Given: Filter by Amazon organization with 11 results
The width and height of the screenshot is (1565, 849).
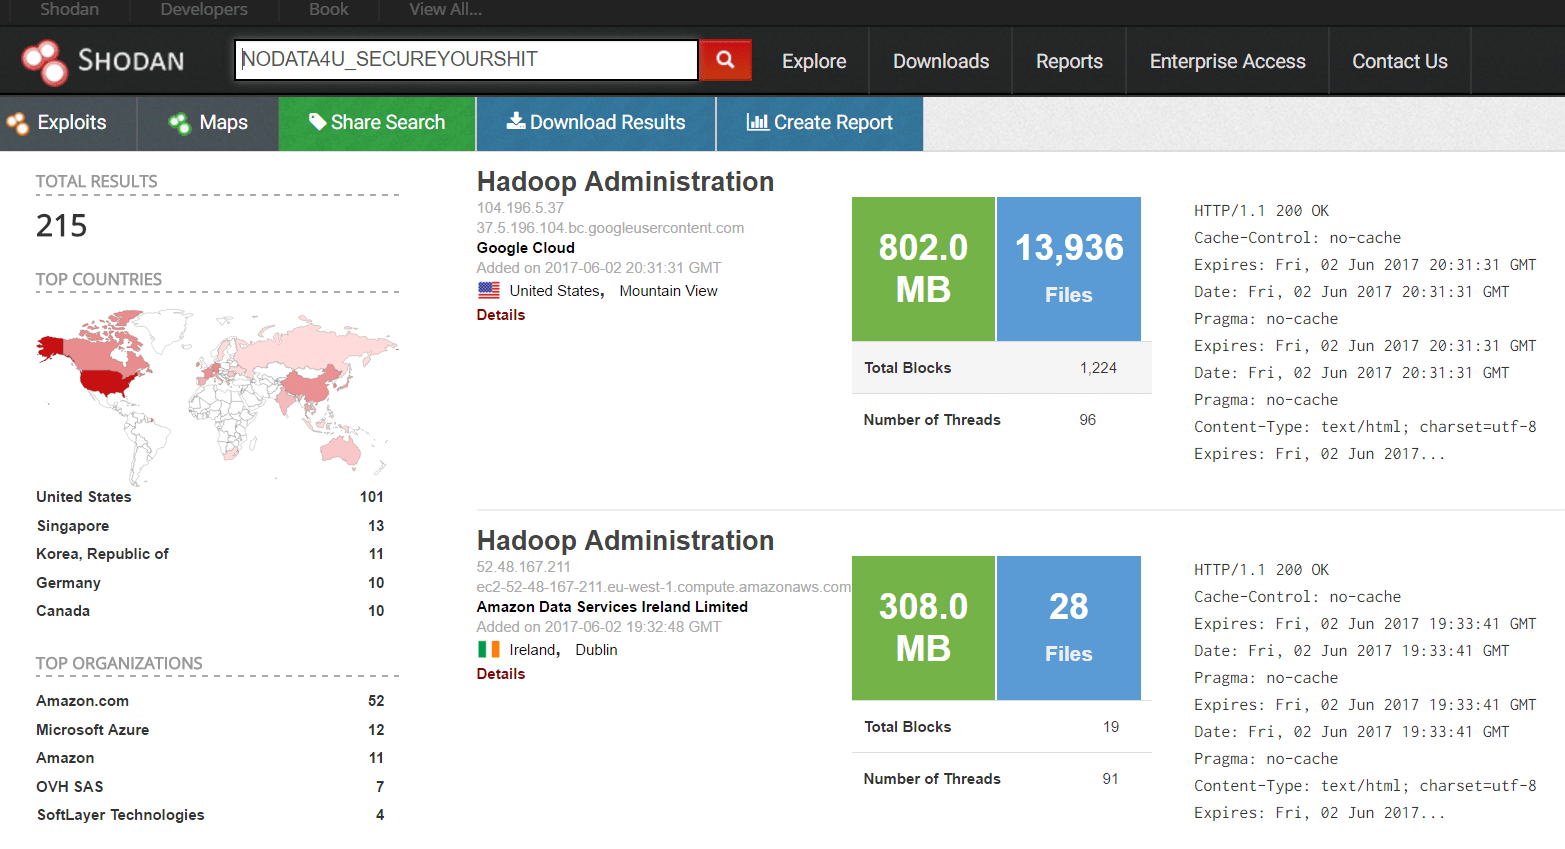Looking at the screenshot, I should click(x=65, y=758).
